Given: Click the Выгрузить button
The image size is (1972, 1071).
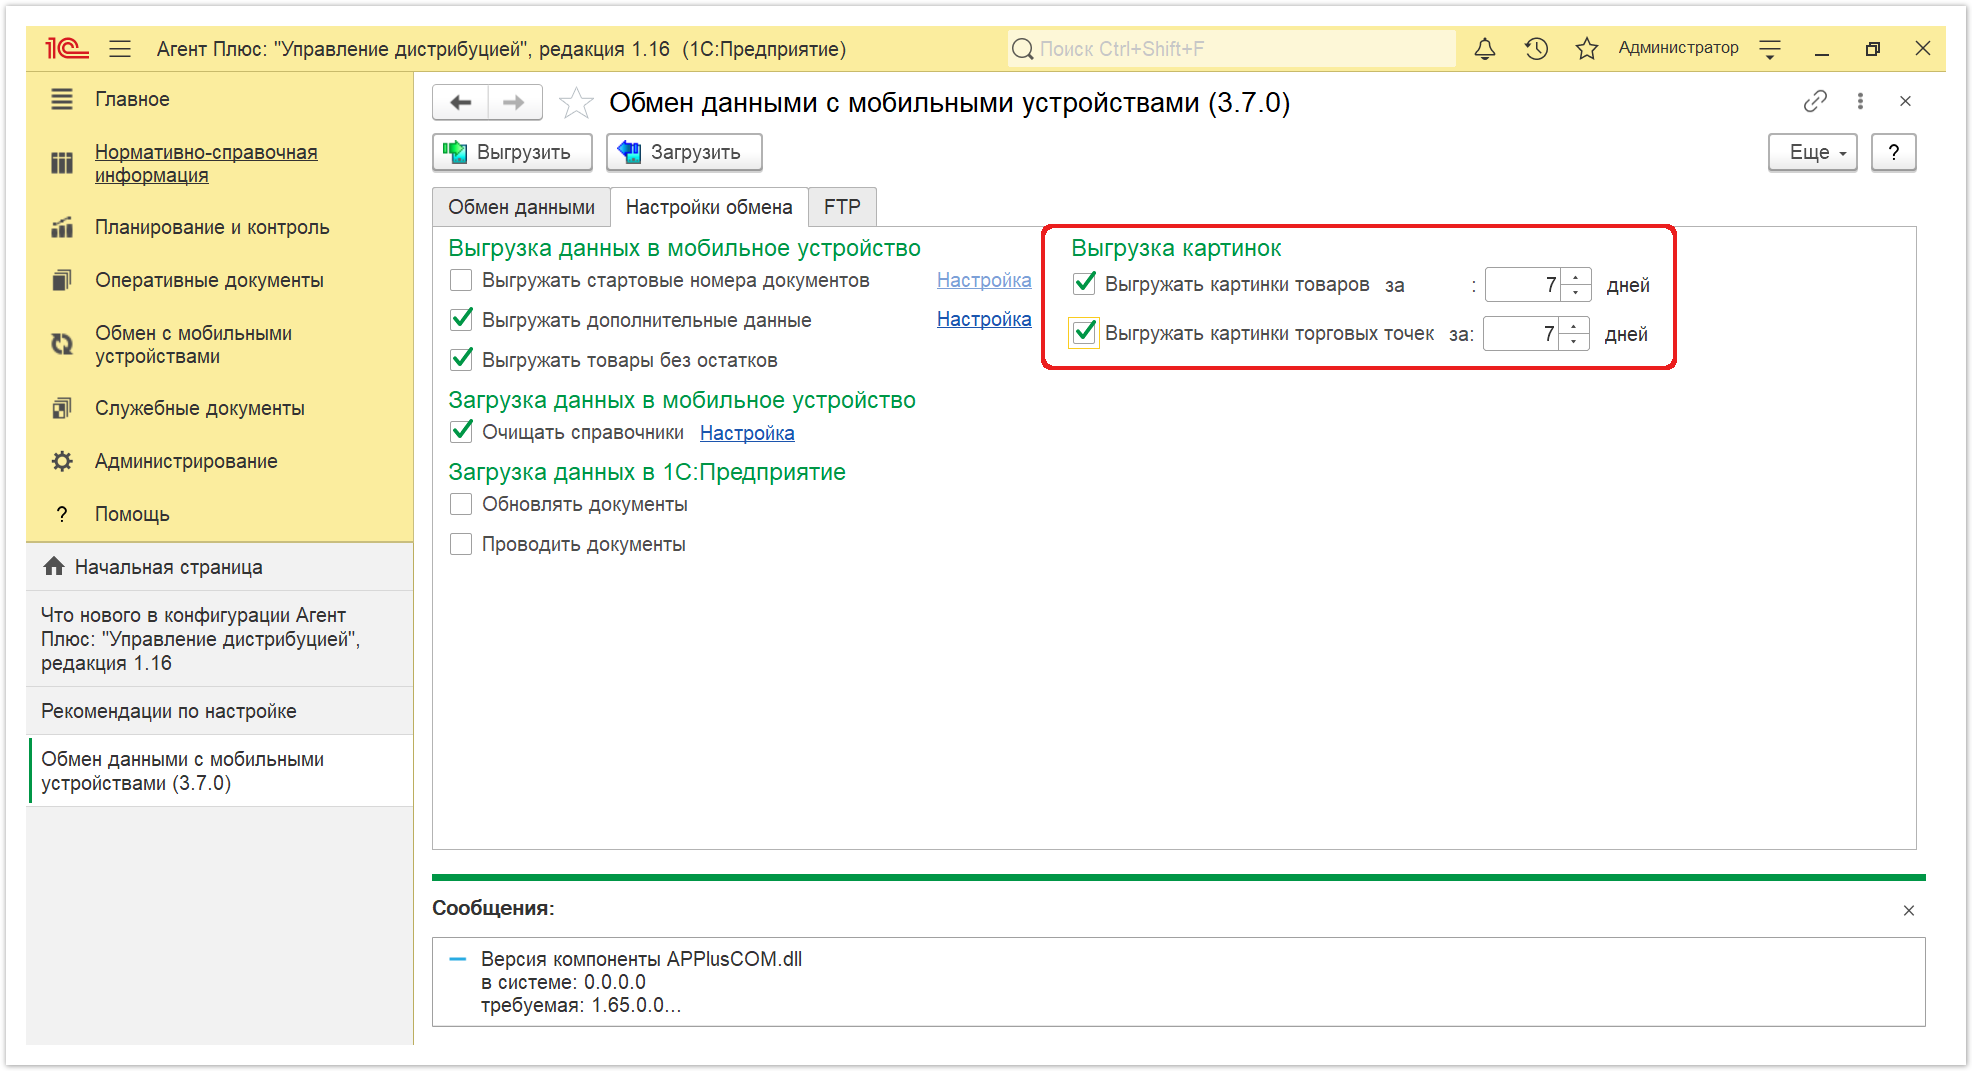Looking at the screenshot, I should 512,152.
